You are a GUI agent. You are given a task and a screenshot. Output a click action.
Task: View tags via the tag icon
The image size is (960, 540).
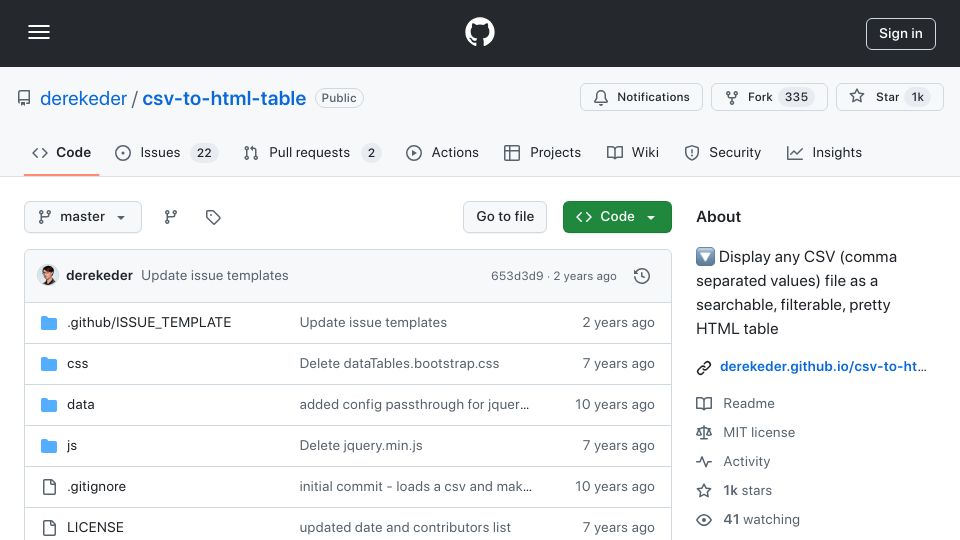tap(213, 217)
